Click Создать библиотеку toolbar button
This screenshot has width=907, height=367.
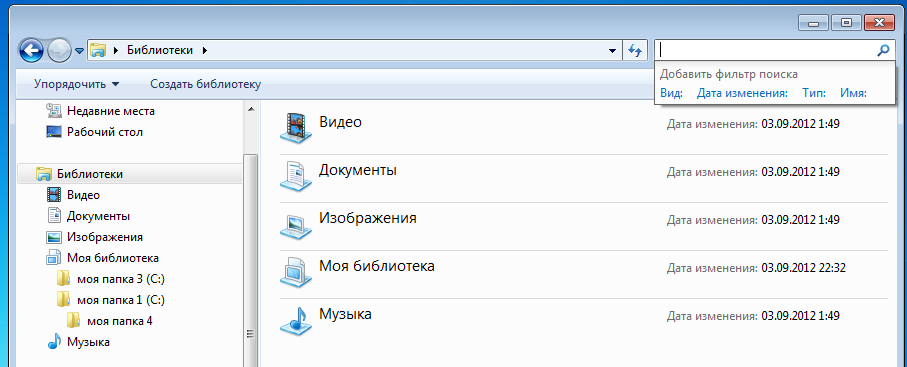pos(206,84)
